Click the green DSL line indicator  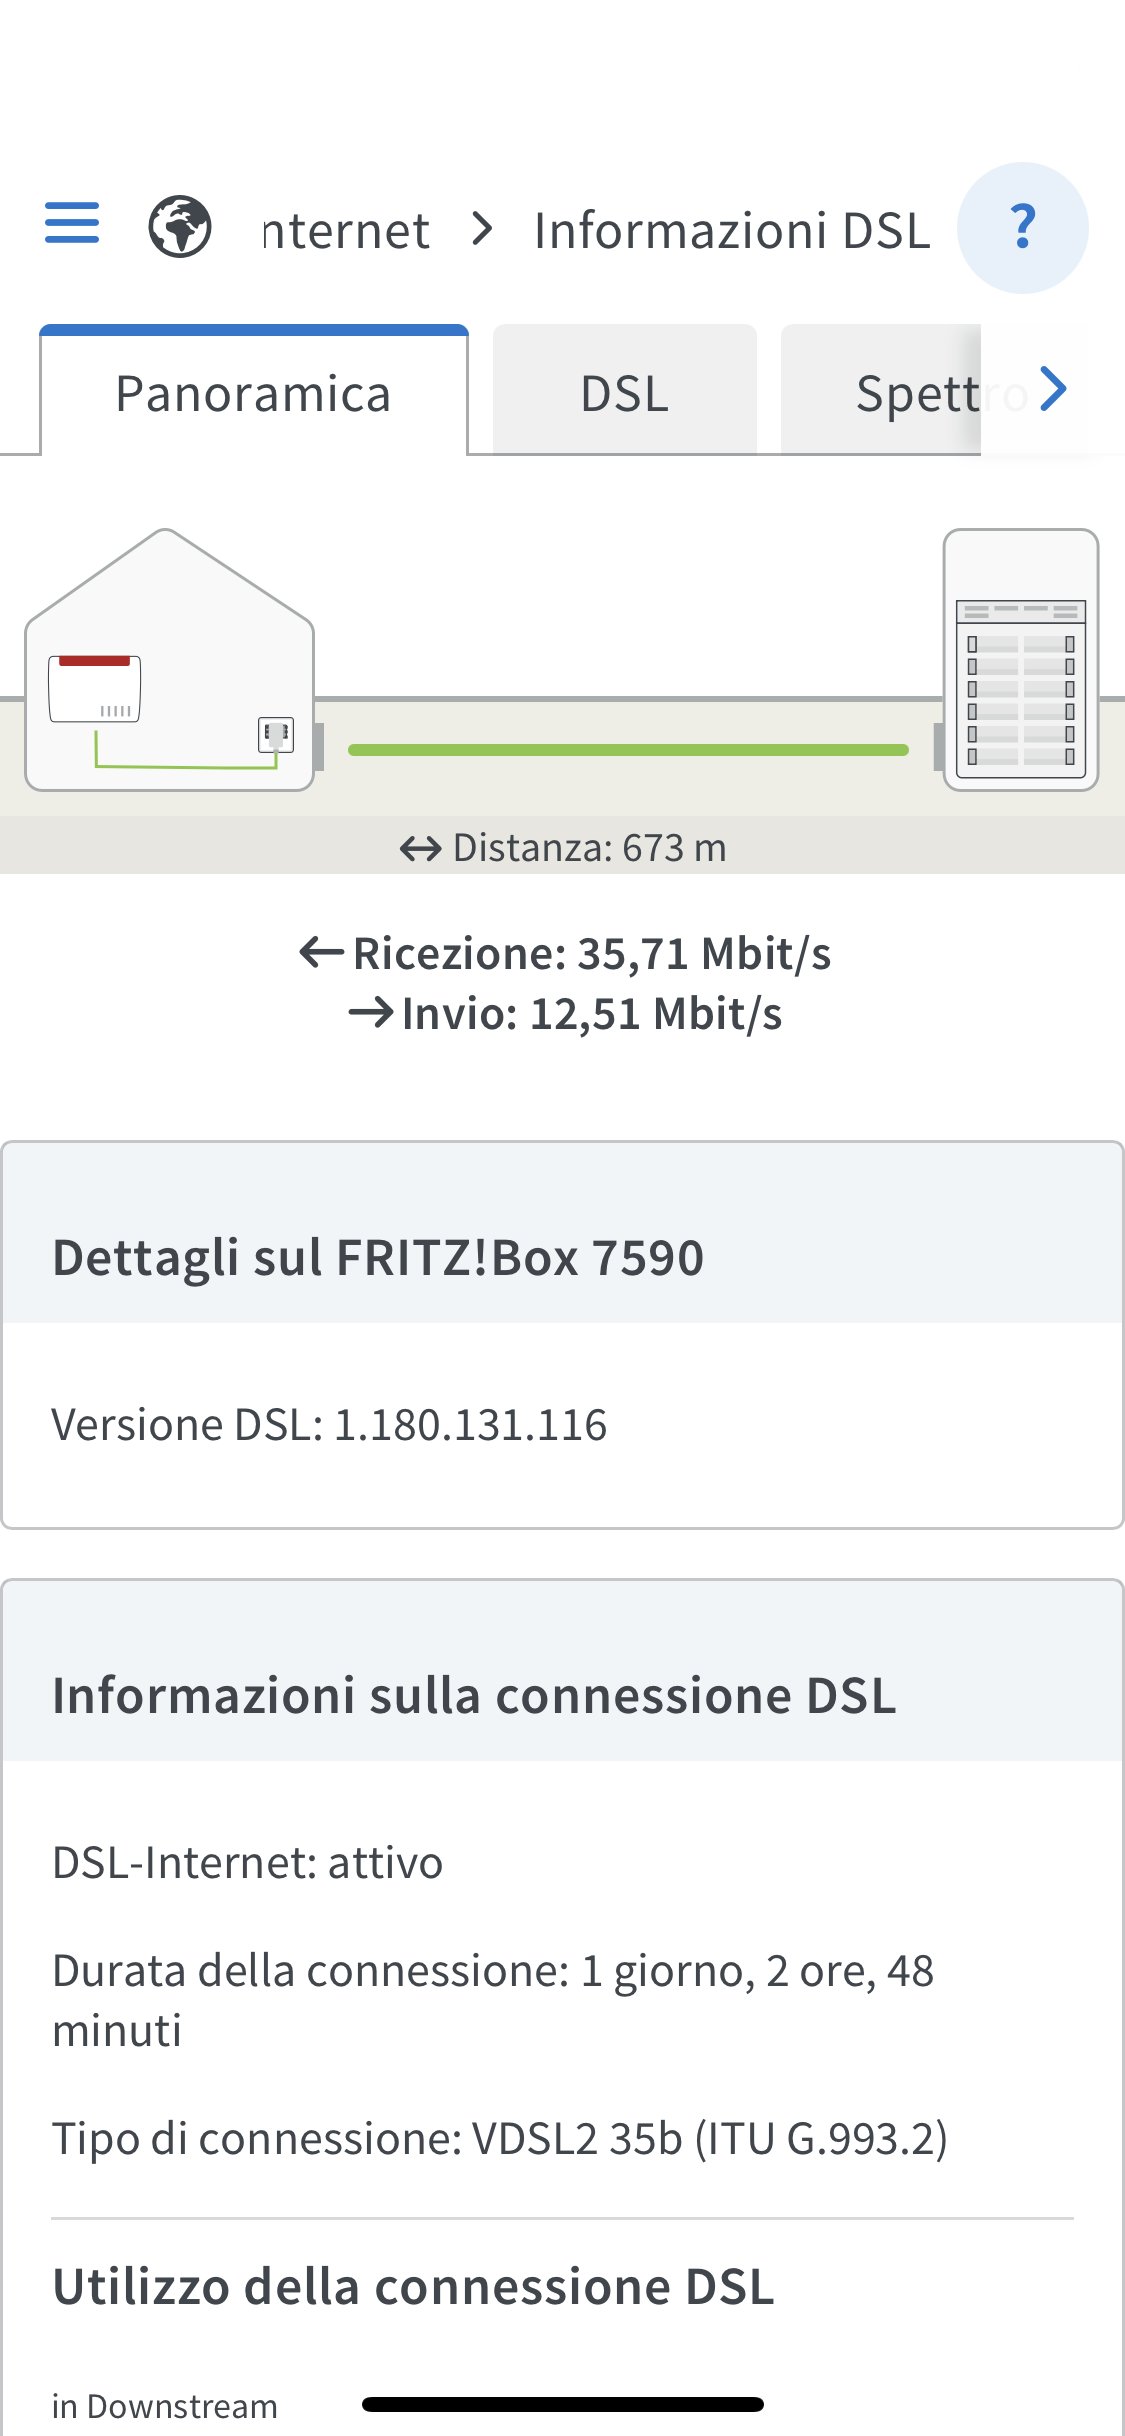click(628, 750)
